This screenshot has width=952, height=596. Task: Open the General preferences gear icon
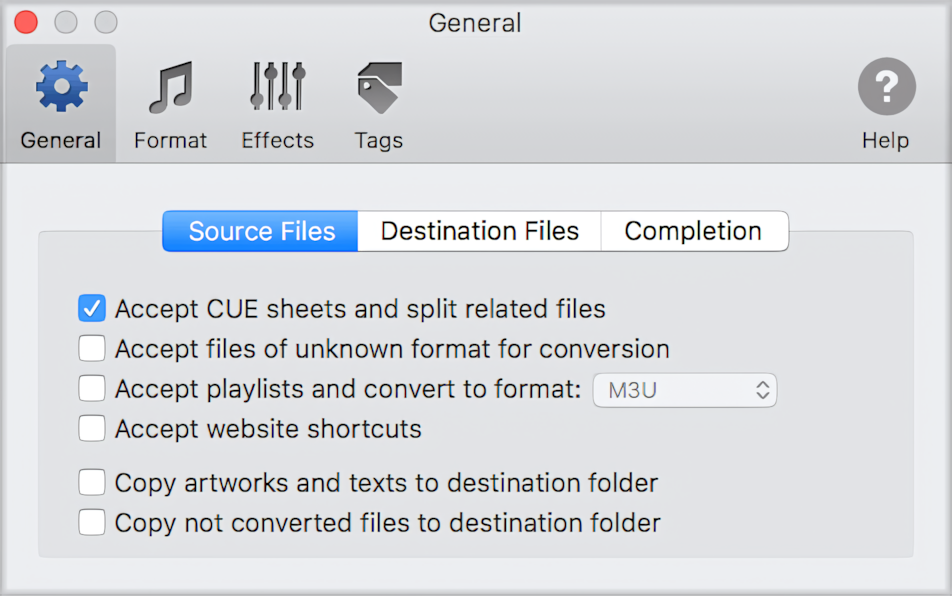pyautogui.click(x=61, y=86)
